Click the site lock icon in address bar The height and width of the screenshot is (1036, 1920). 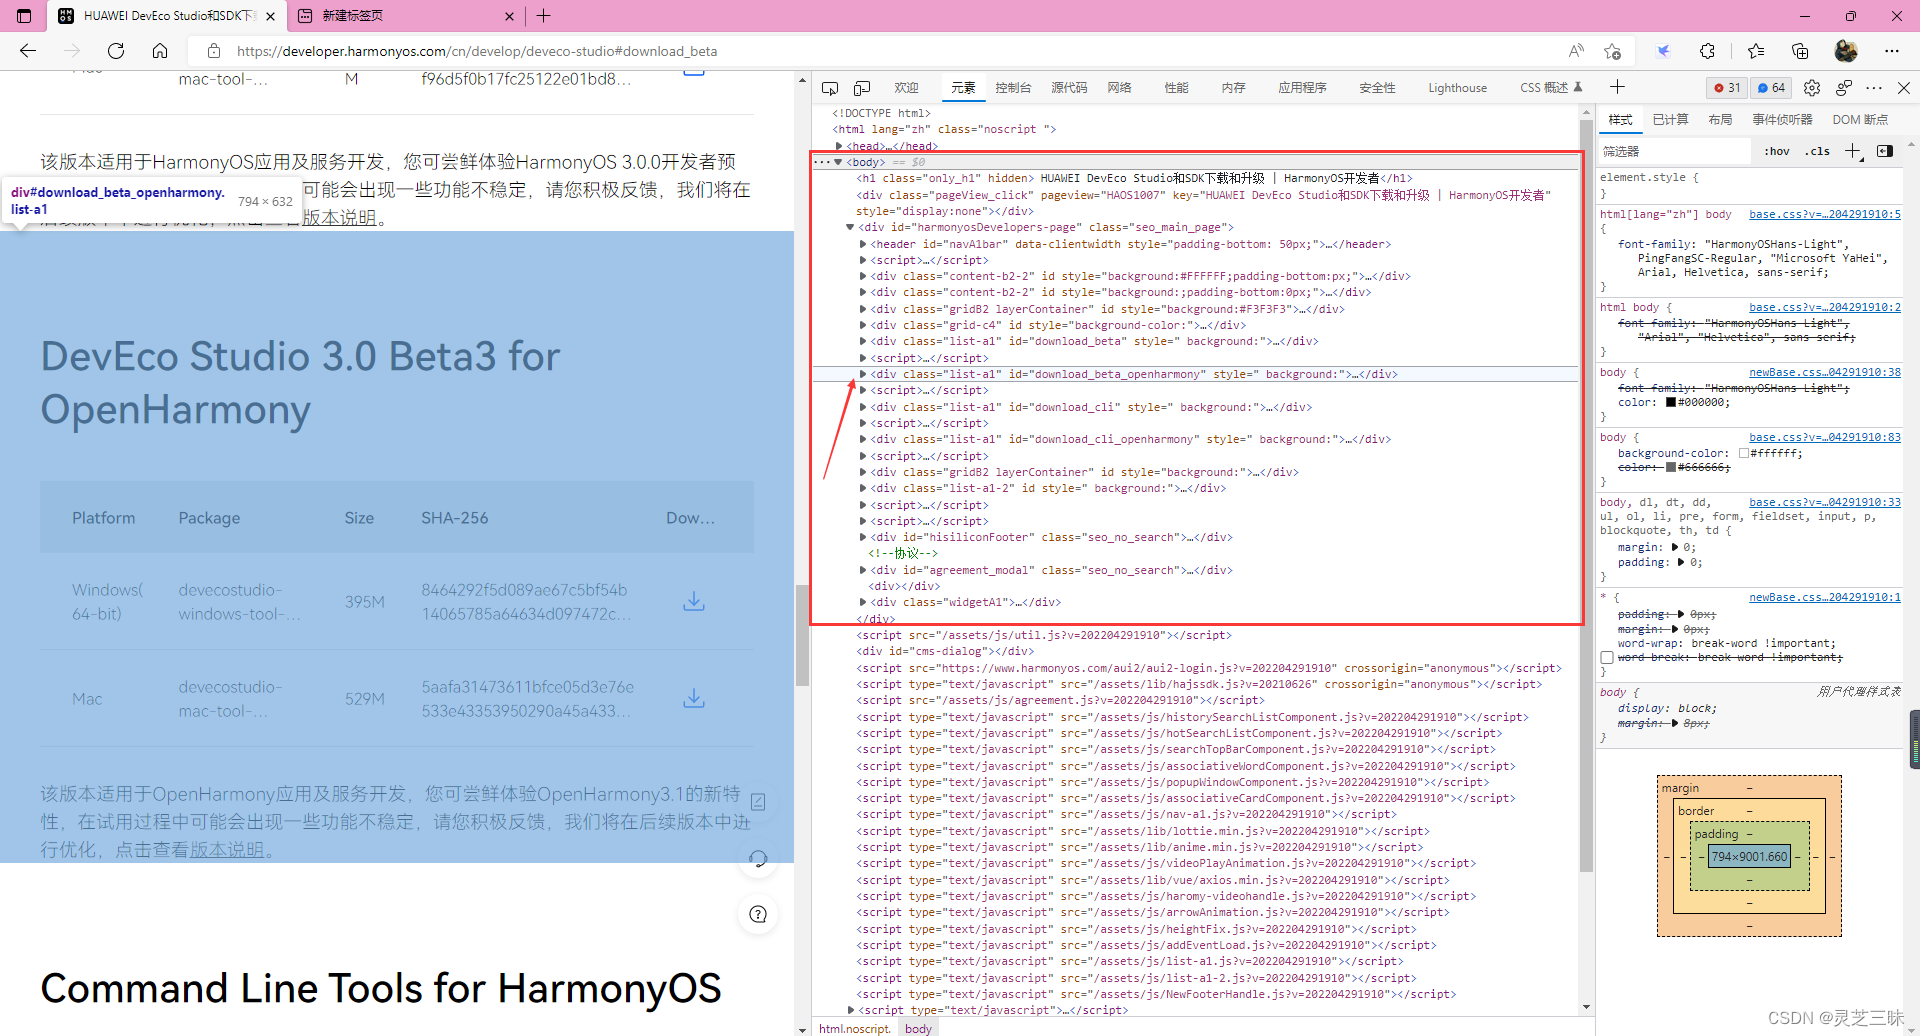tap(213, 51)
